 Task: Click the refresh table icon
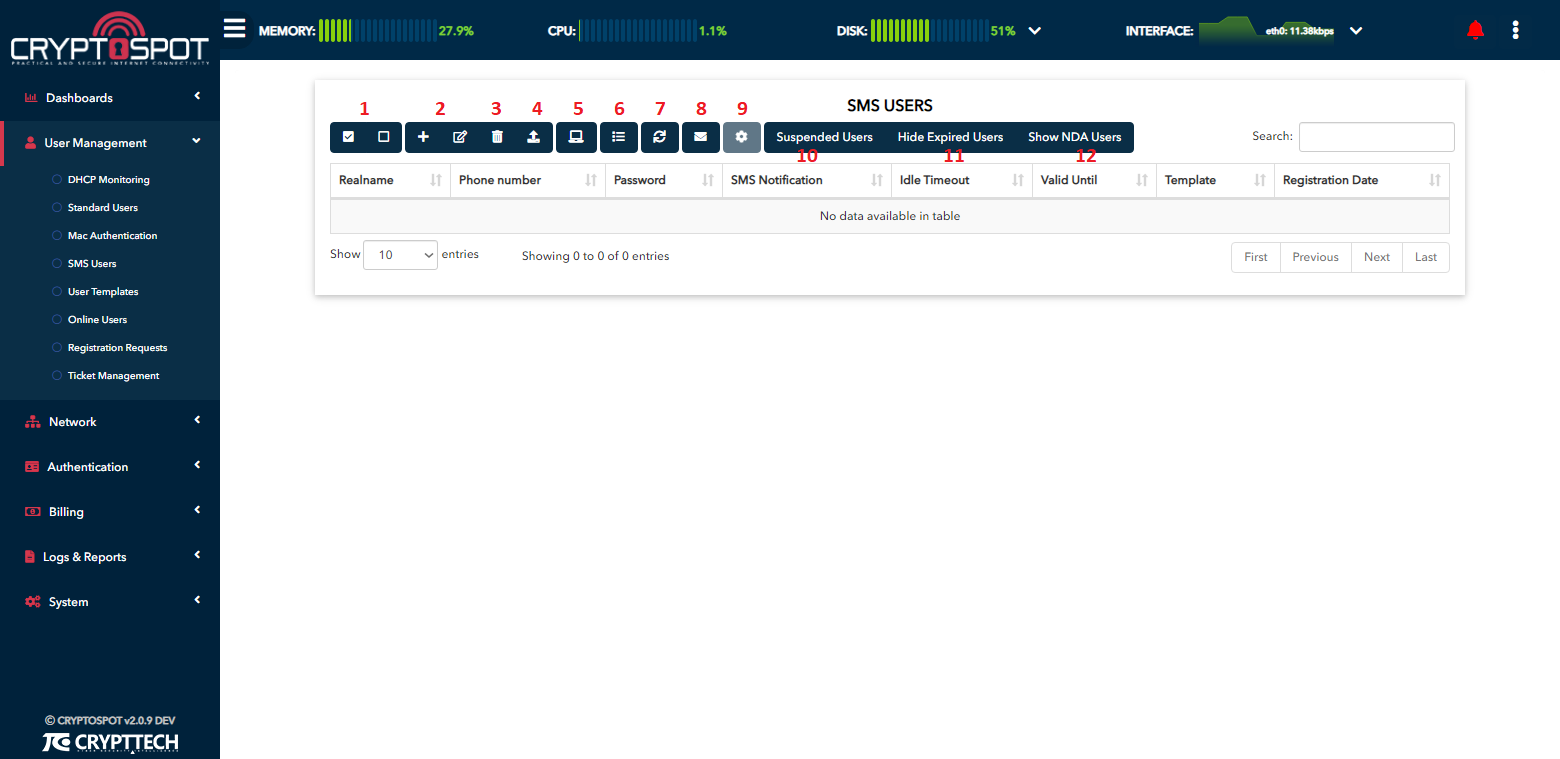pos(659,137)
